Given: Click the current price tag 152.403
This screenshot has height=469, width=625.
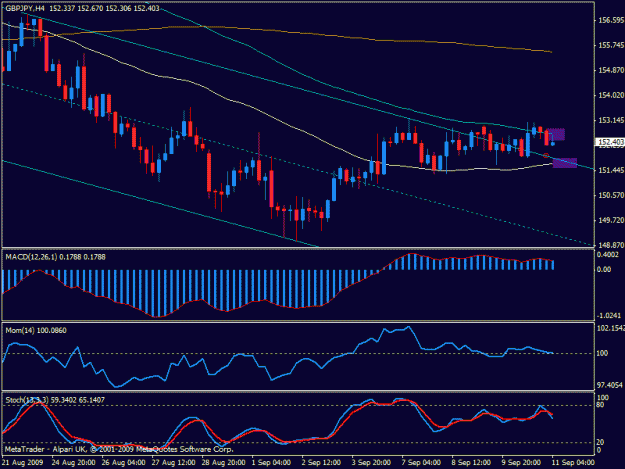Looking at the screenshot, I should tap(610, 142).
